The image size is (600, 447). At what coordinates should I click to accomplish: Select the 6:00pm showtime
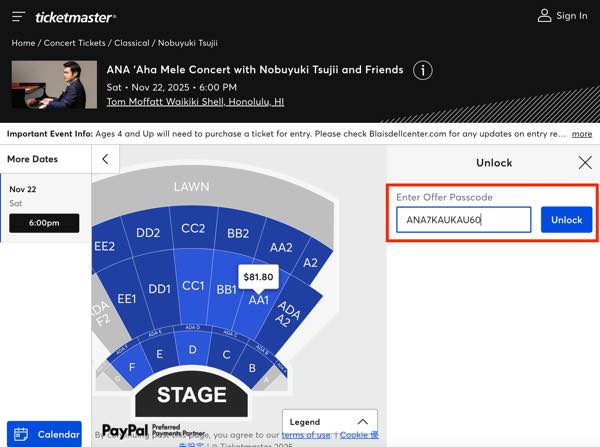pyautogui.click(x=44, y=223)
